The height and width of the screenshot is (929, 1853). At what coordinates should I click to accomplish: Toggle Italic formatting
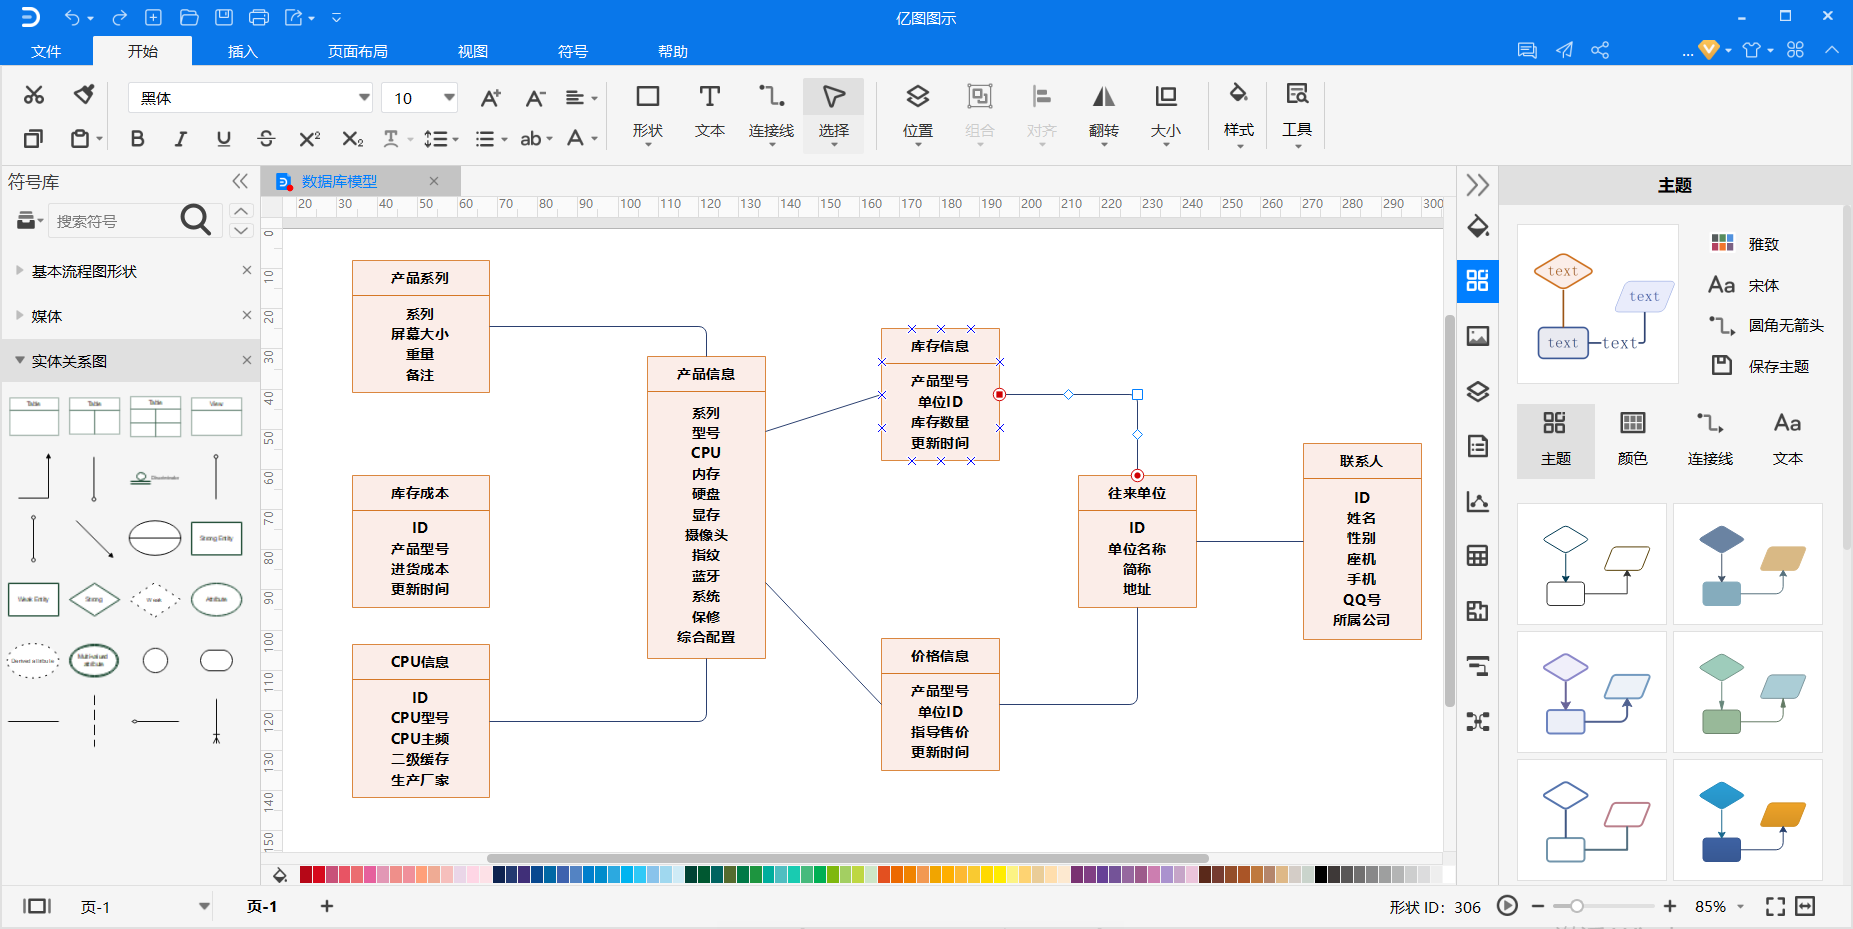click(181, 139)
